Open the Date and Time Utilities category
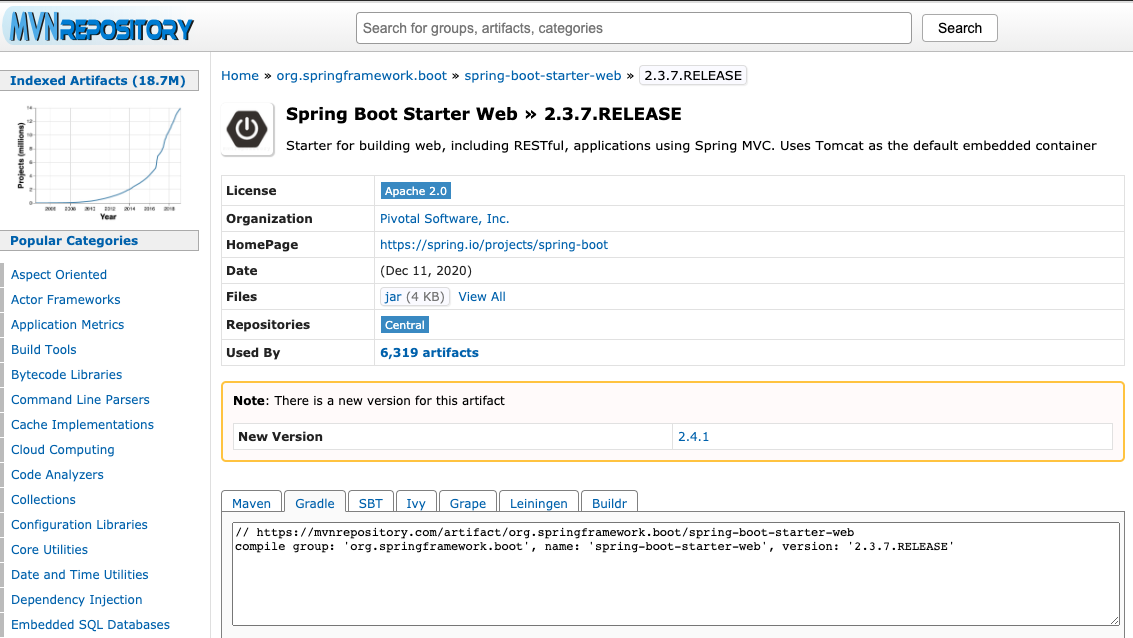This screenshot has width=1133, height=638. pos(79,575)
